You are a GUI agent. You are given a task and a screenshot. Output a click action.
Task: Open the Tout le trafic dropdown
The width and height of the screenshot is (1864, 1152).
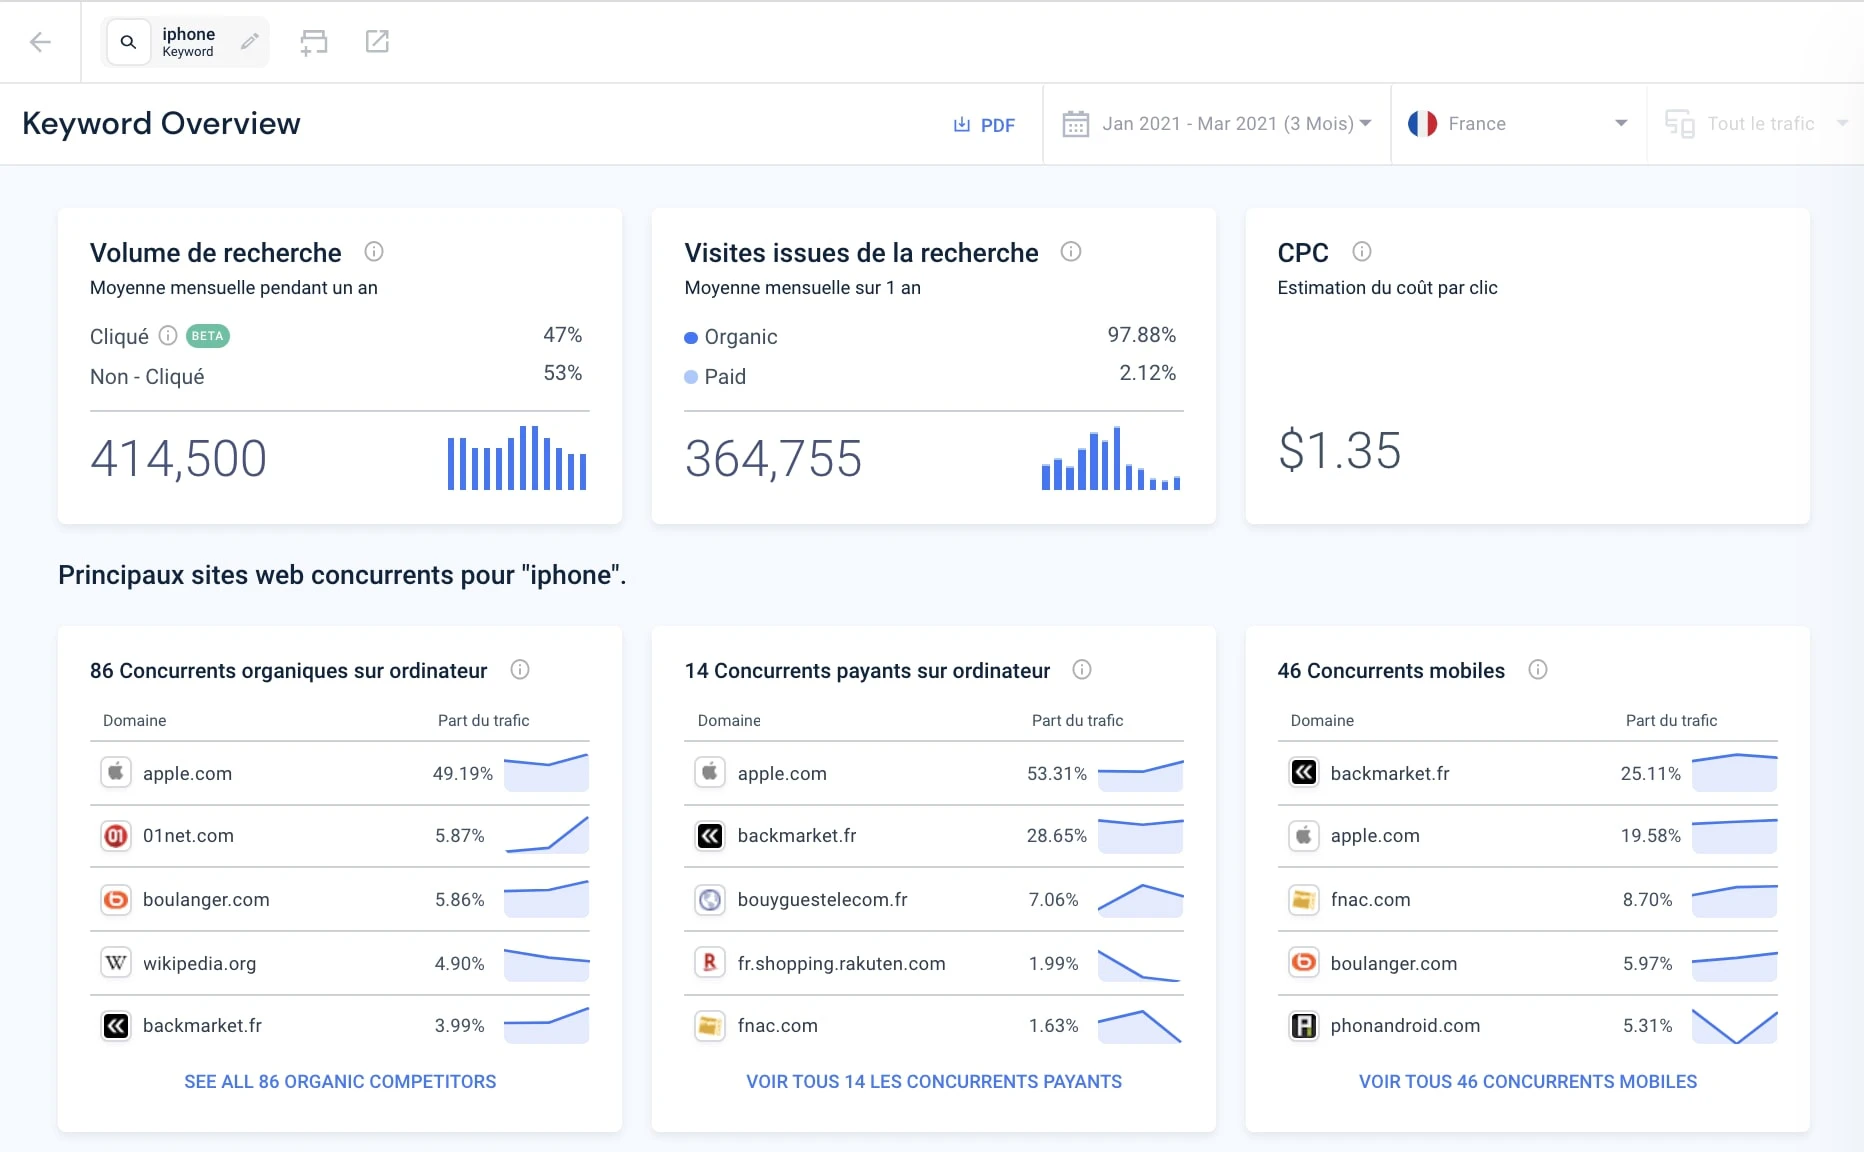pyautogui.click(x=1777, y=124)
